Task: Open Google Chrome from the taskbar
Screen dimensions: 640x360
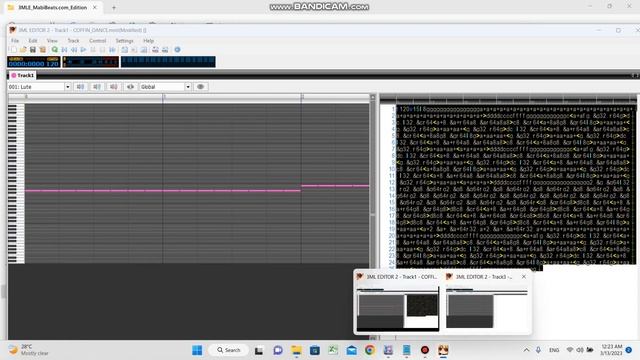Action: (370, 350)
